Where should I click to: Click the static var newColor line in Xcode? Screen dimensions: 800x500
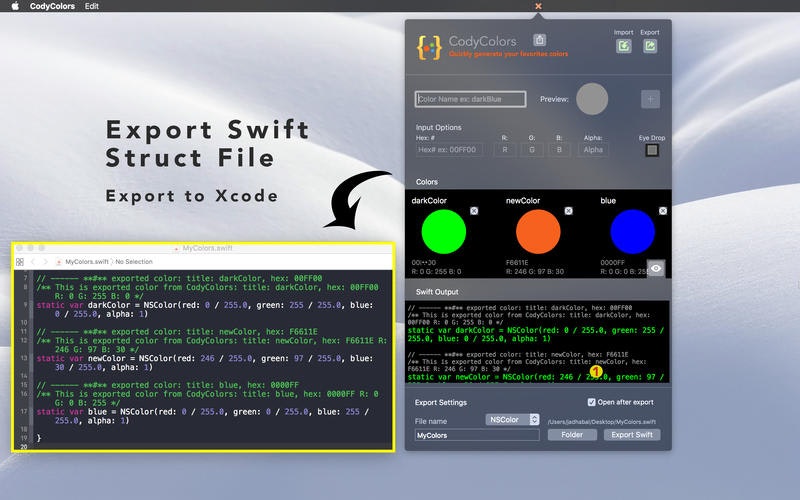pyautogui.click(x=205, y=363)
